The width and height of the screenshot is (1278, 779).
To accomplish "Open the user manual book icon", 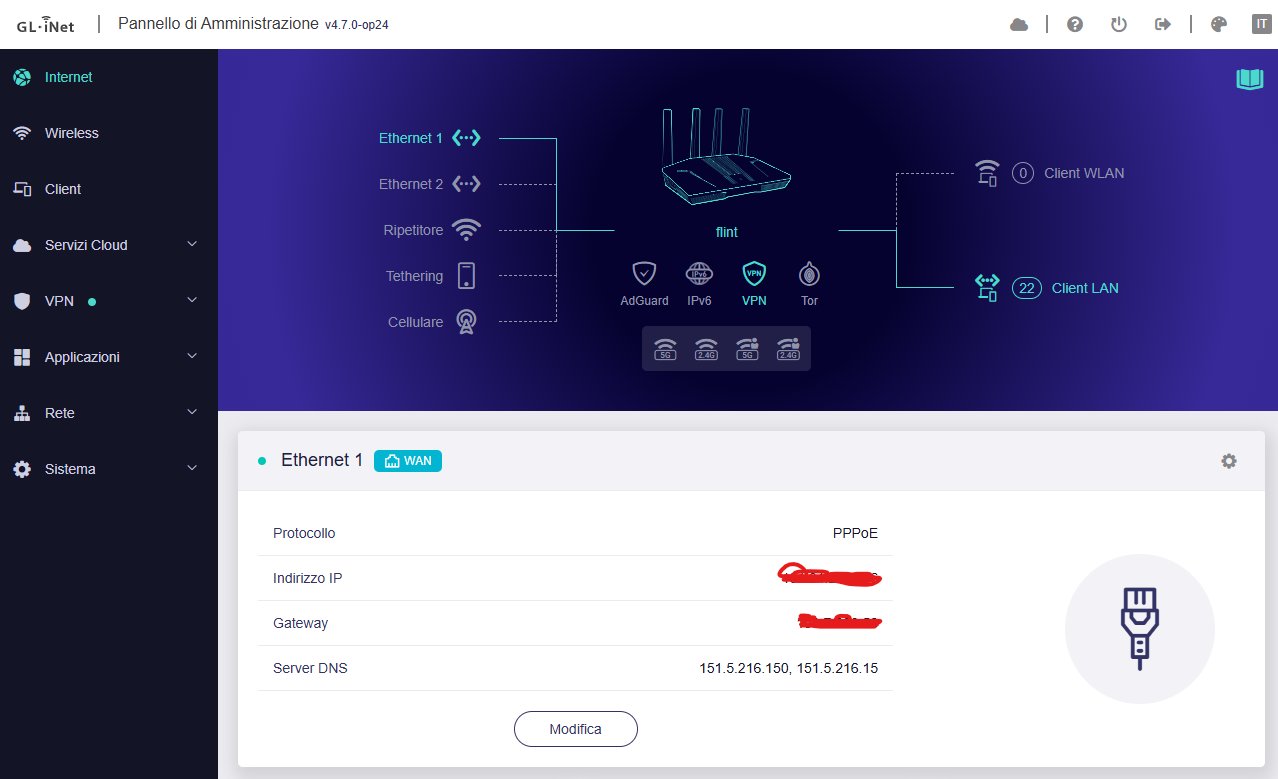I will [x=1249, y=80].
